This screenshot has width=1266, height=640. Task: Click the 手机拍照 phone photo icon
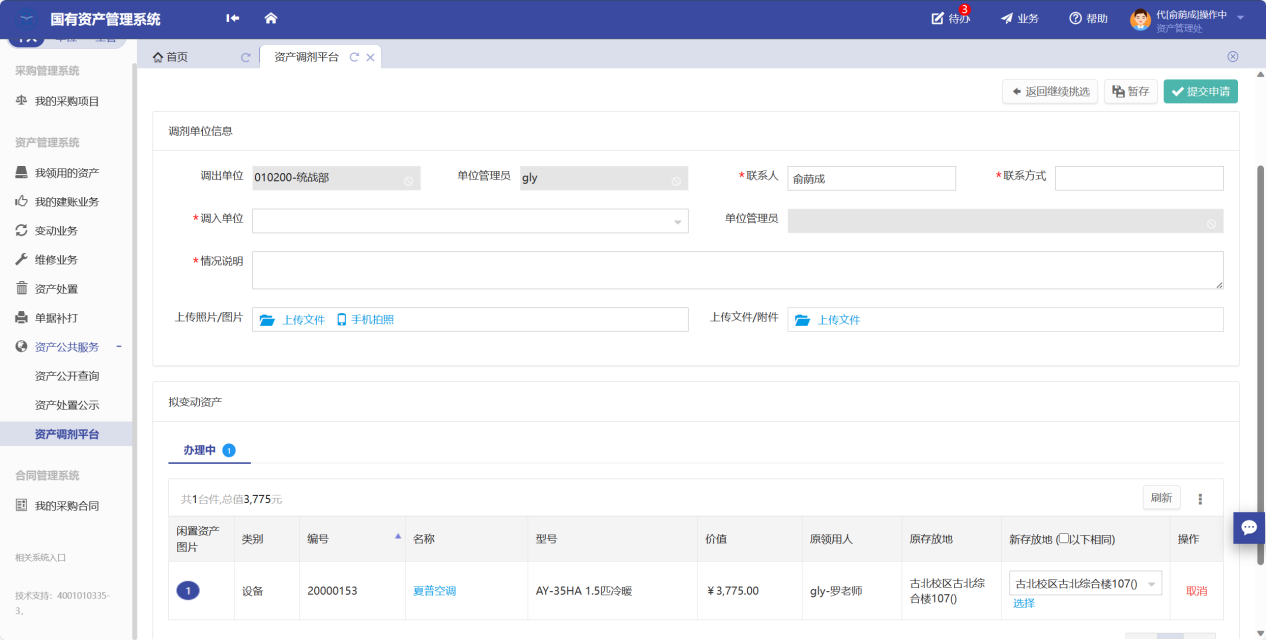[x=342, y=320]
